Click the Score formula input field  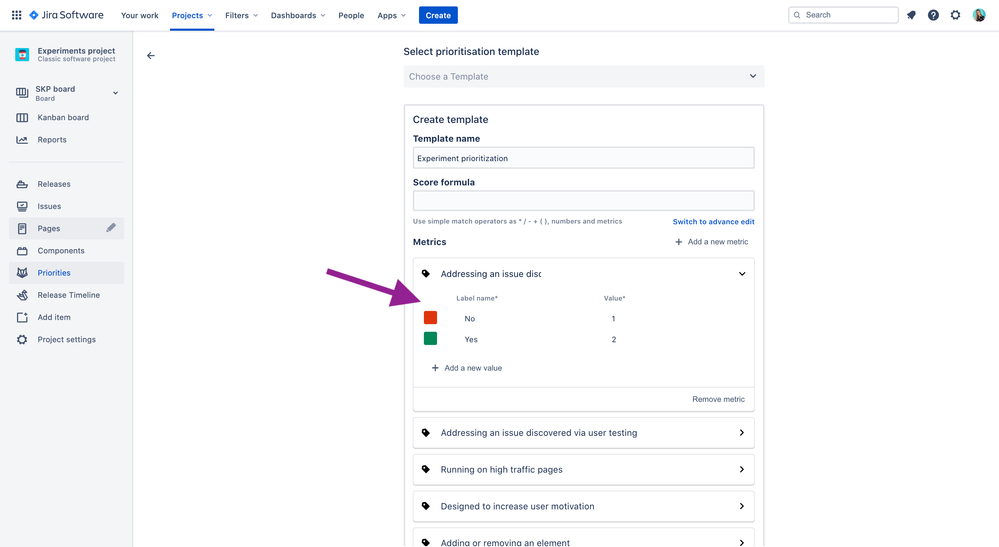[584, 201]
